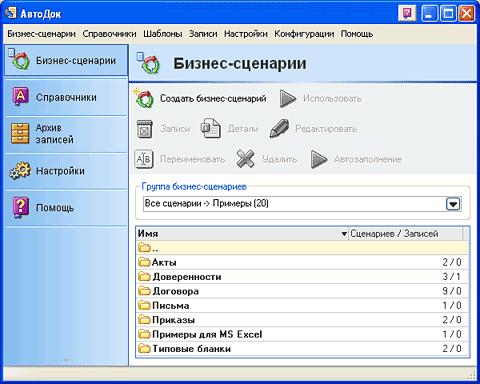Click the Типовые бланки folder icon

(144, 348)
